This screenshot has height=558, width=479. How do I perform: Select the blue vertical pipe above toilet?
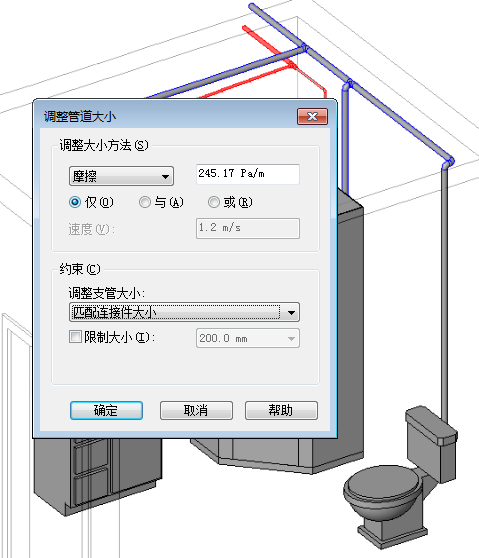pyautogui.click(x=444, y=295)
